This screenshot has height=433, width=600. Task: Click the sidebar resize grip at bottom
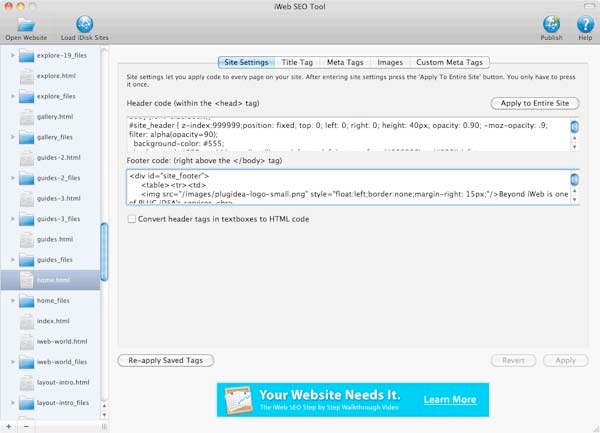[104, 426]
